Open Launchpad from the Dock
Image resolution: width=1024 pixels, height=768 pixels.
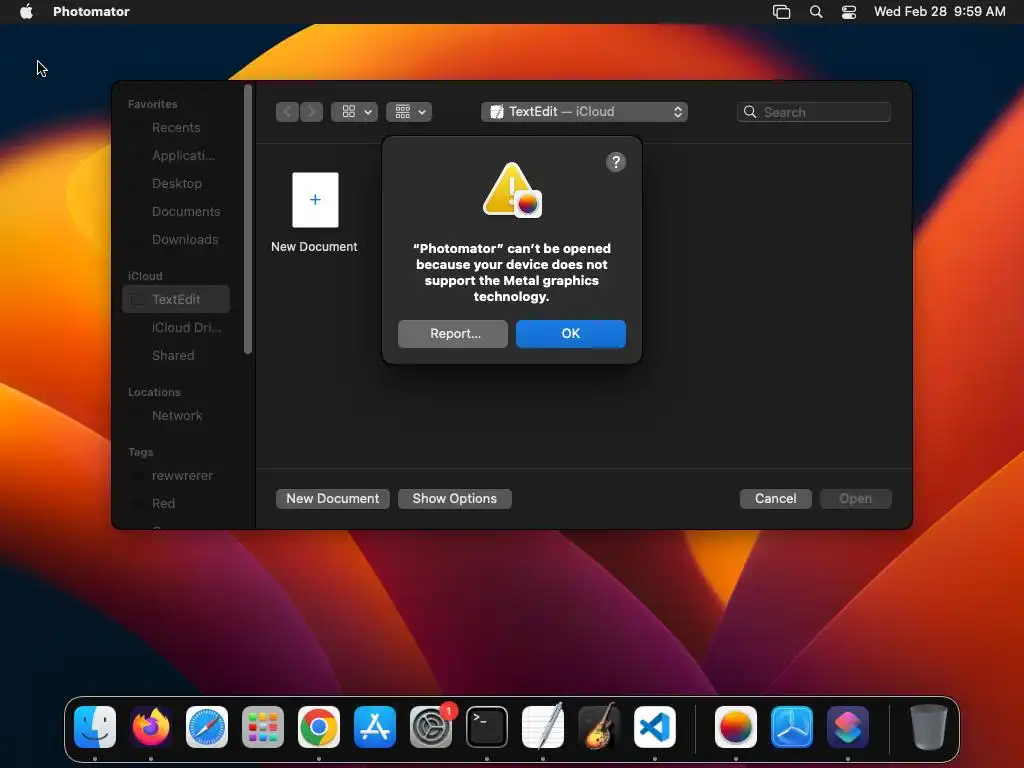click(263, 727)
